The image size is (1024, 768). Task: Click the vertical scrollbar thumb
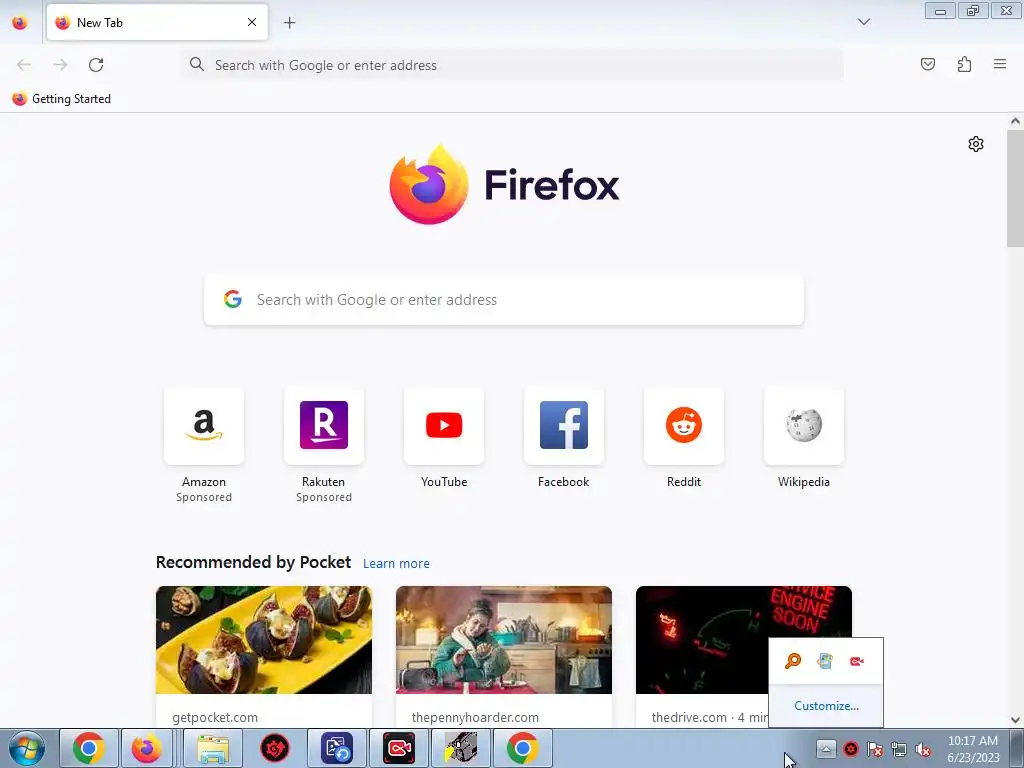1015,188
